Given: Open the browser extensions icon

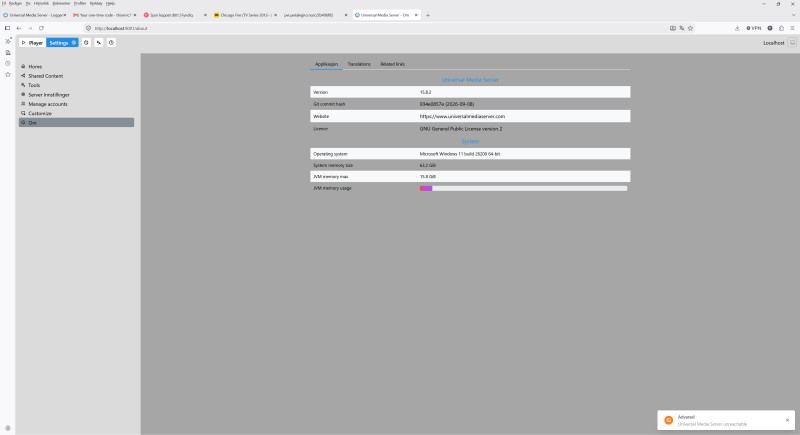Looking at the screenshot, I should click(781, 29).
